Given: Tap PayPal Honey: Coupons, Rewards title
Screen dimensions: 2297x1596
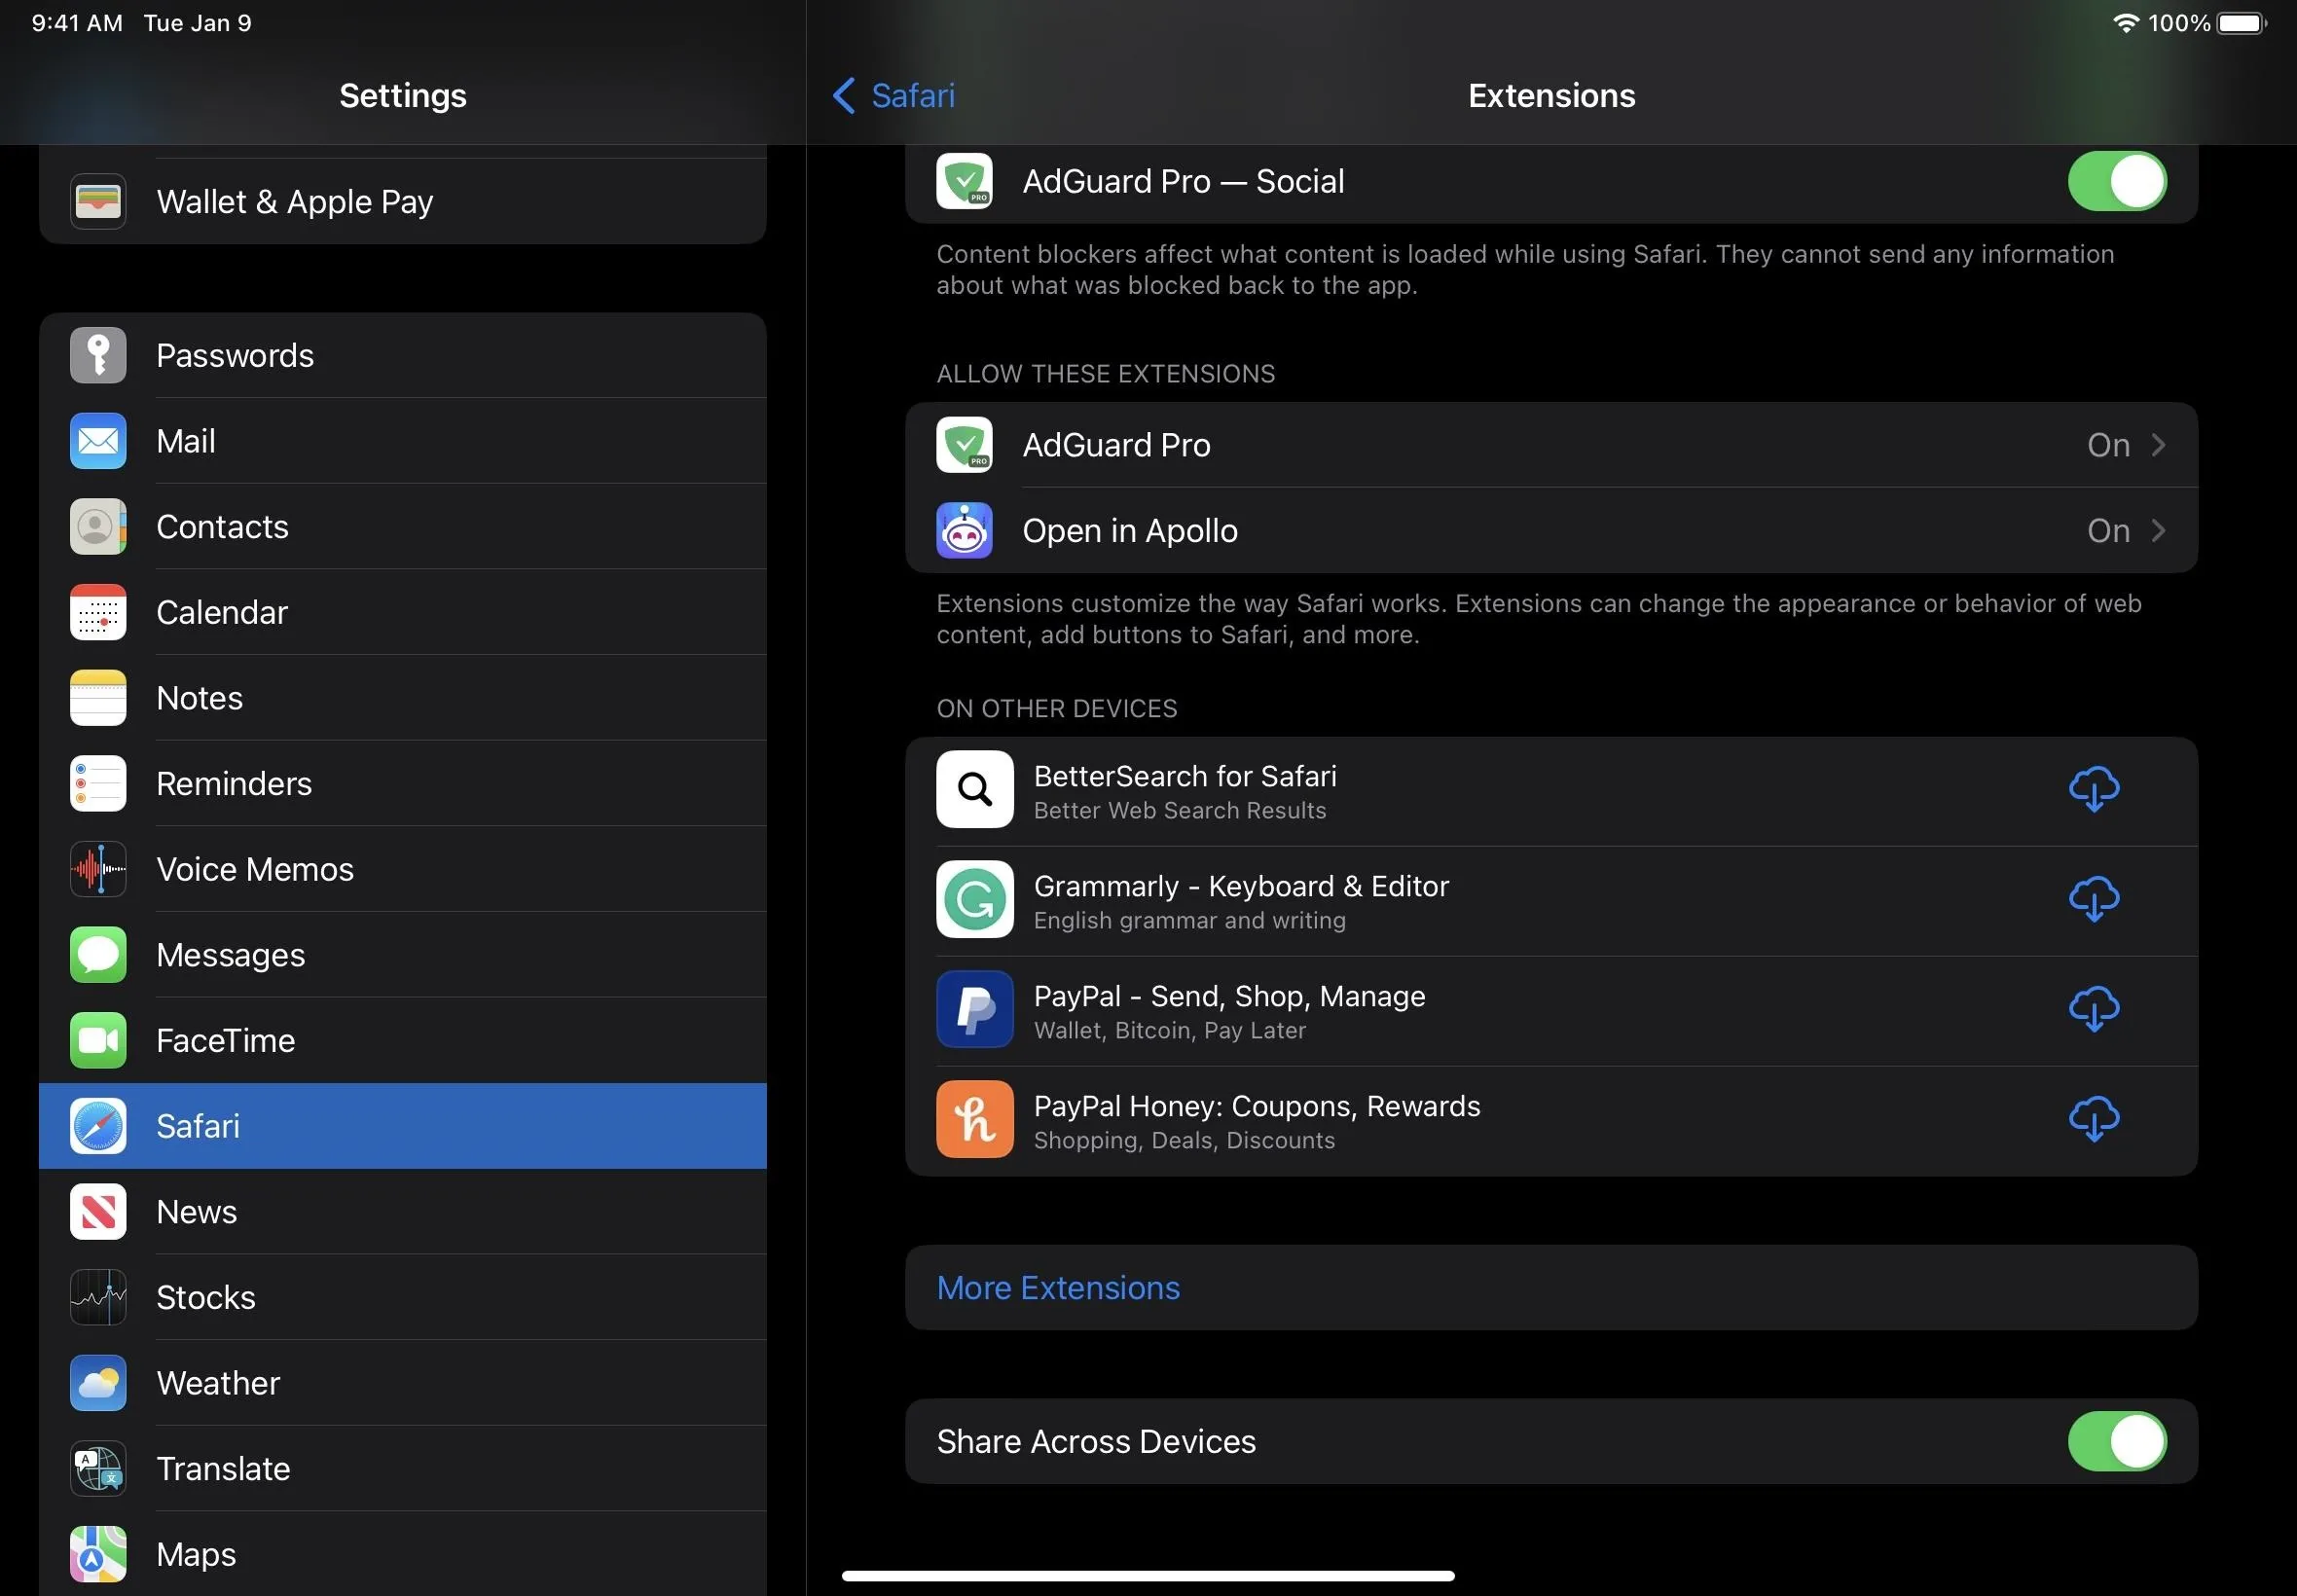Looking at the screenshot, I should [x=1257, y=1106].
